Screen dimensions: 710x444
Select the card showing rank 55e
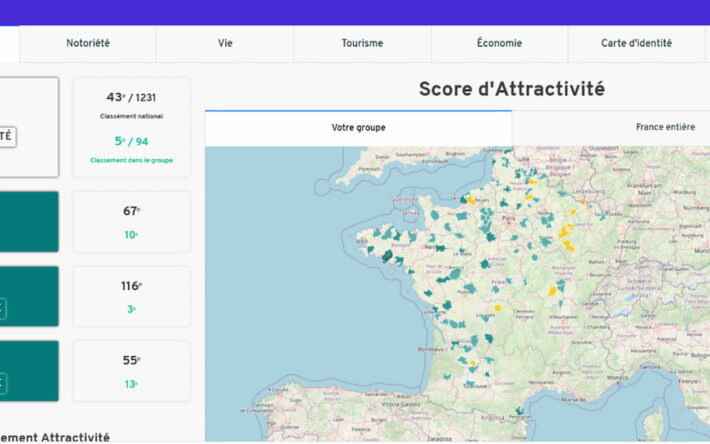pyautogui.click(x=131, y=371)
